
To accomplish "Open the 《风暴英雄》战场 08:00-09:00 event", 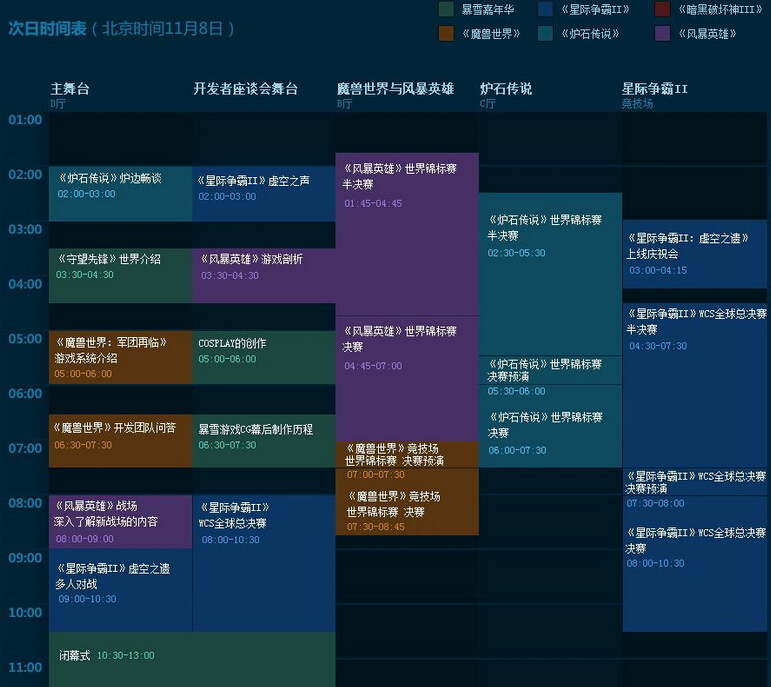I will (x=120, y=521).
